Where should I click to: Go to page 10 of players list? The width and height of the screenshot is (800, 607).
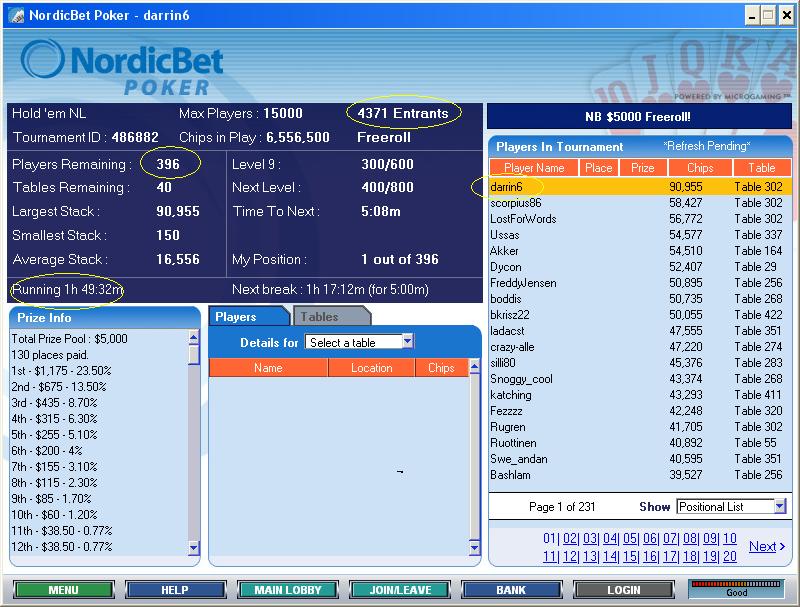[x=730, y=538]
